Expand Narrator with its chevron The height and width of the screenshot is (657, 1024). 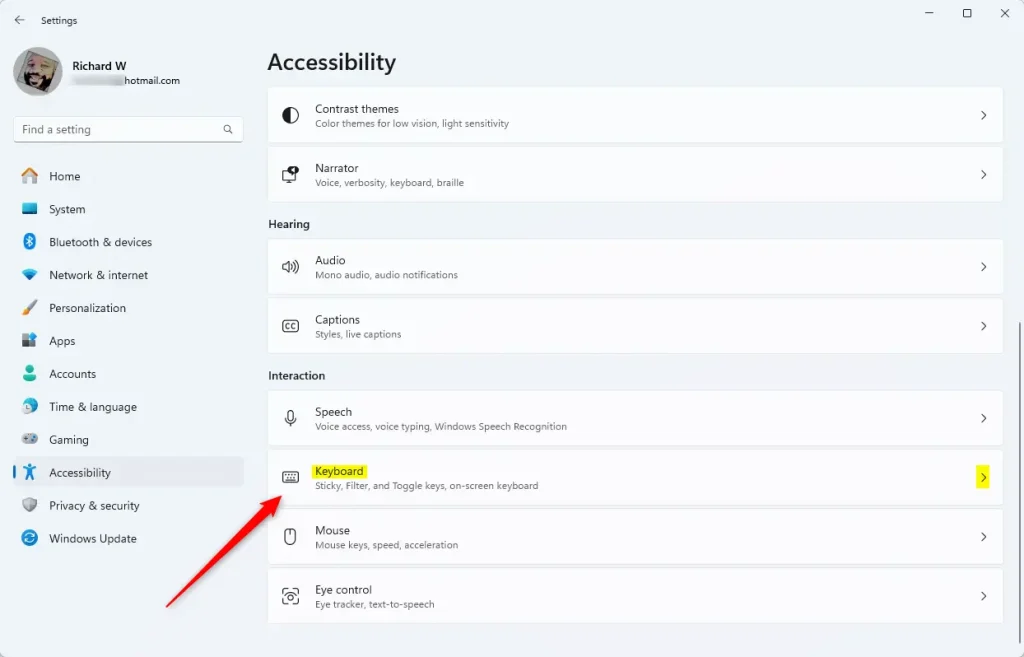click(x=984, y=174)
